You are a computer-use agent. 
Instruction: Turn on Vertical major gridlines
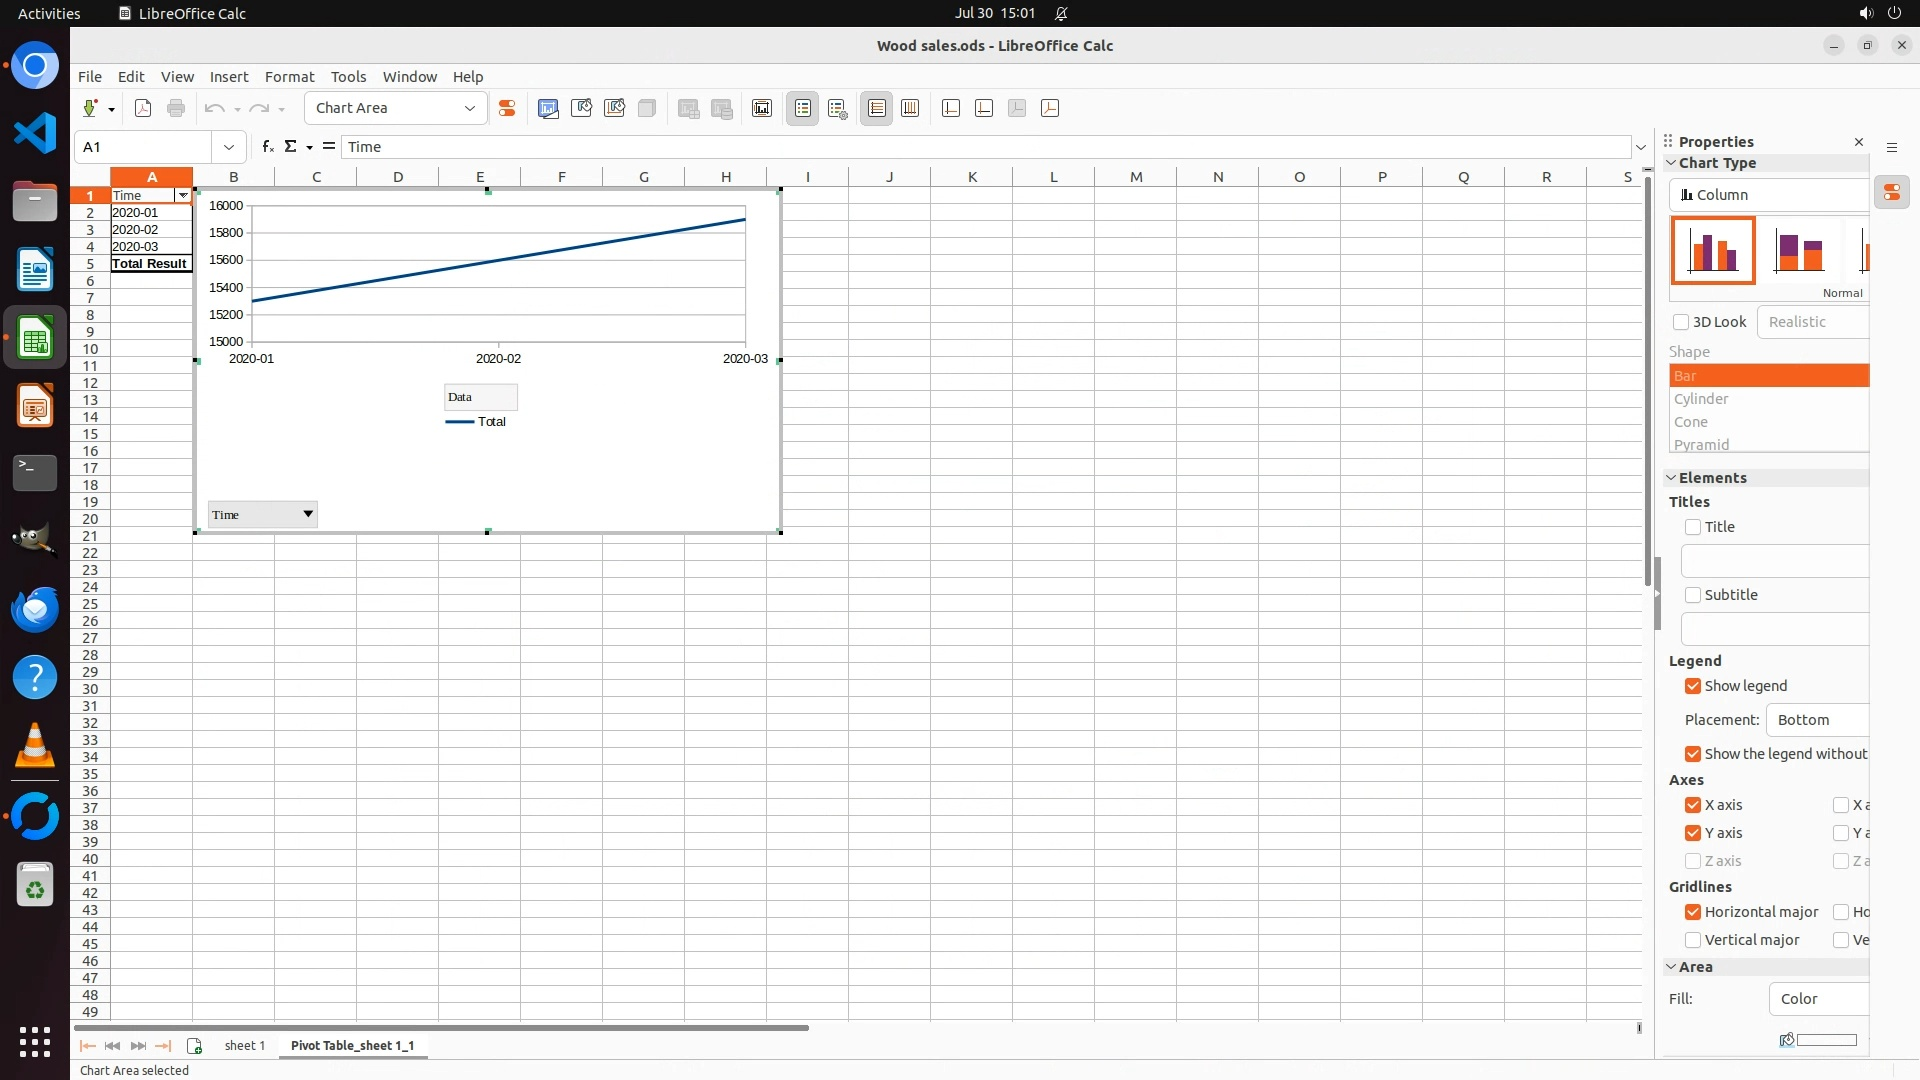tap(1693, 940)
